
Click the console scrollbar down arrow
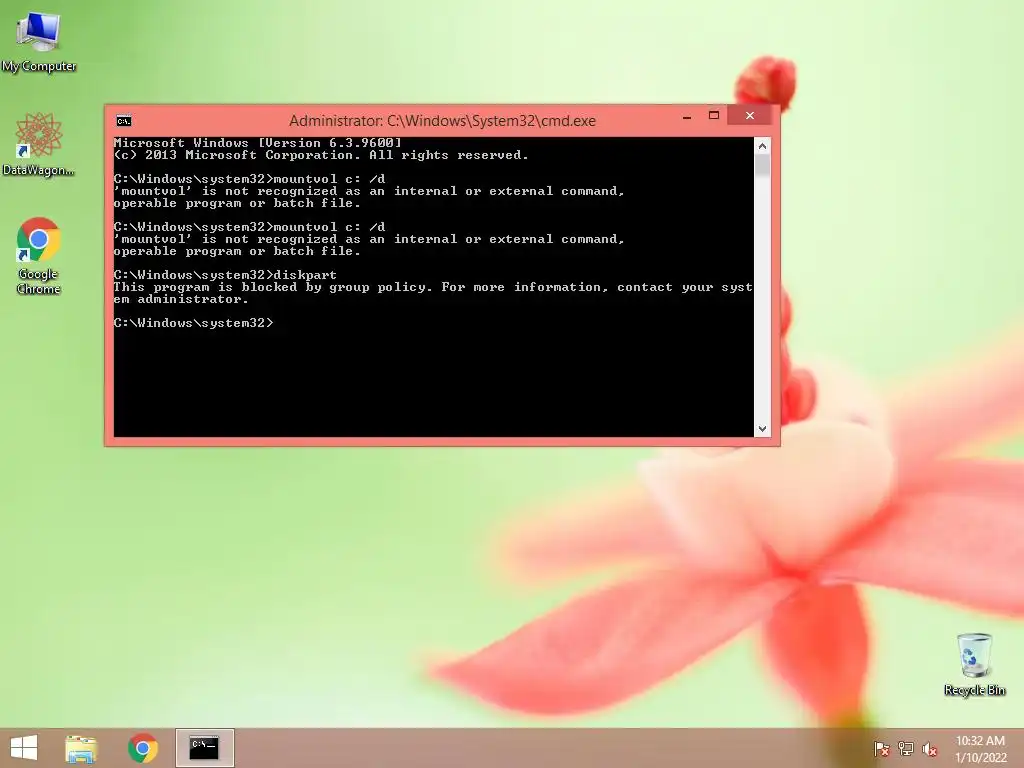762,429
